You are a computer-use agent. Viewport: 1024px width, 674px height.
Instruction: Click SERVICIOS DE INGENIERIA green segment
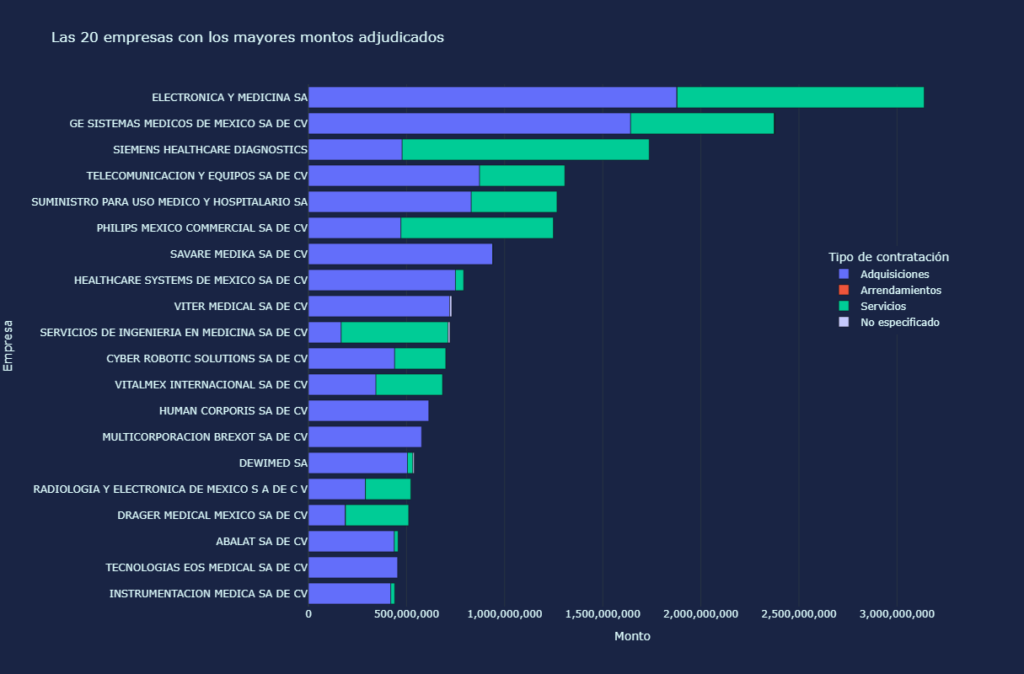pos(394,332)
